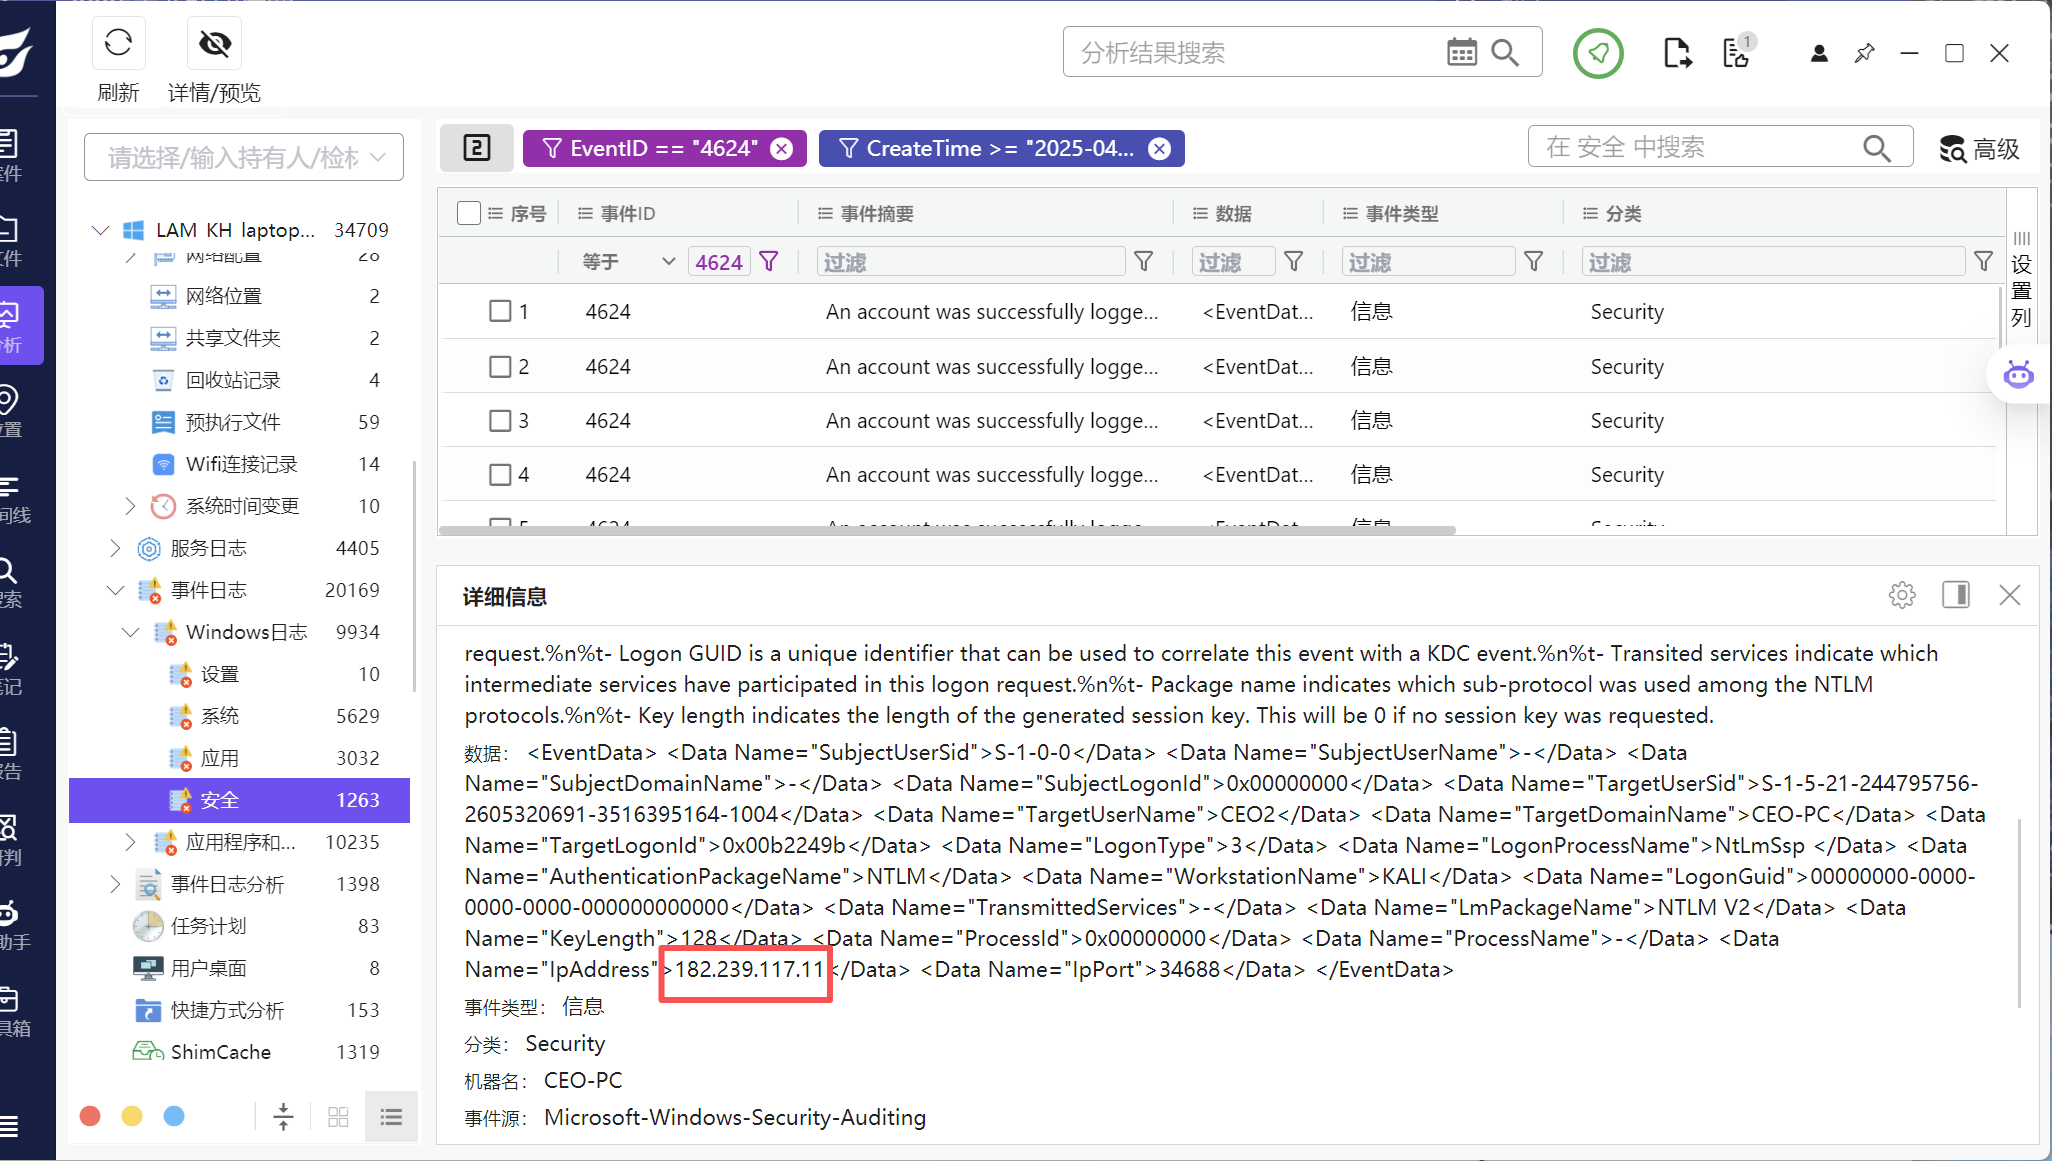The height and width of the screenshot is (1161, 2052).
Task: Open the 持有人/检材 selection dropdown
Action: click(x=244, y=157)
